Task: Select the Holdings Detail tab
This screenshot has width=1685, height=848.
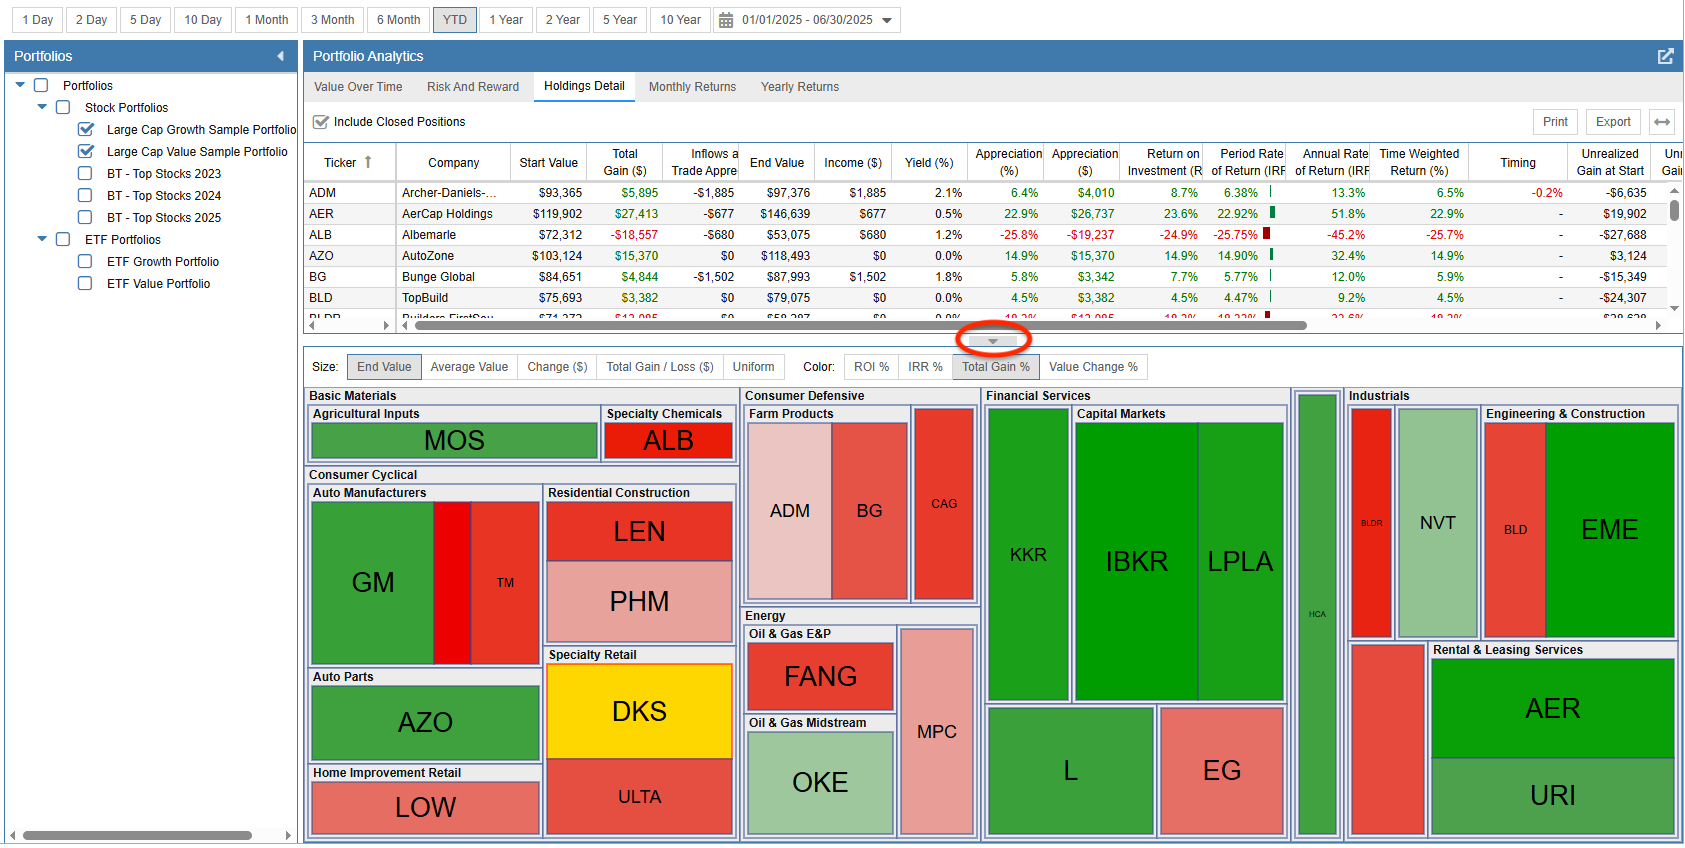Action: point(584,87)
